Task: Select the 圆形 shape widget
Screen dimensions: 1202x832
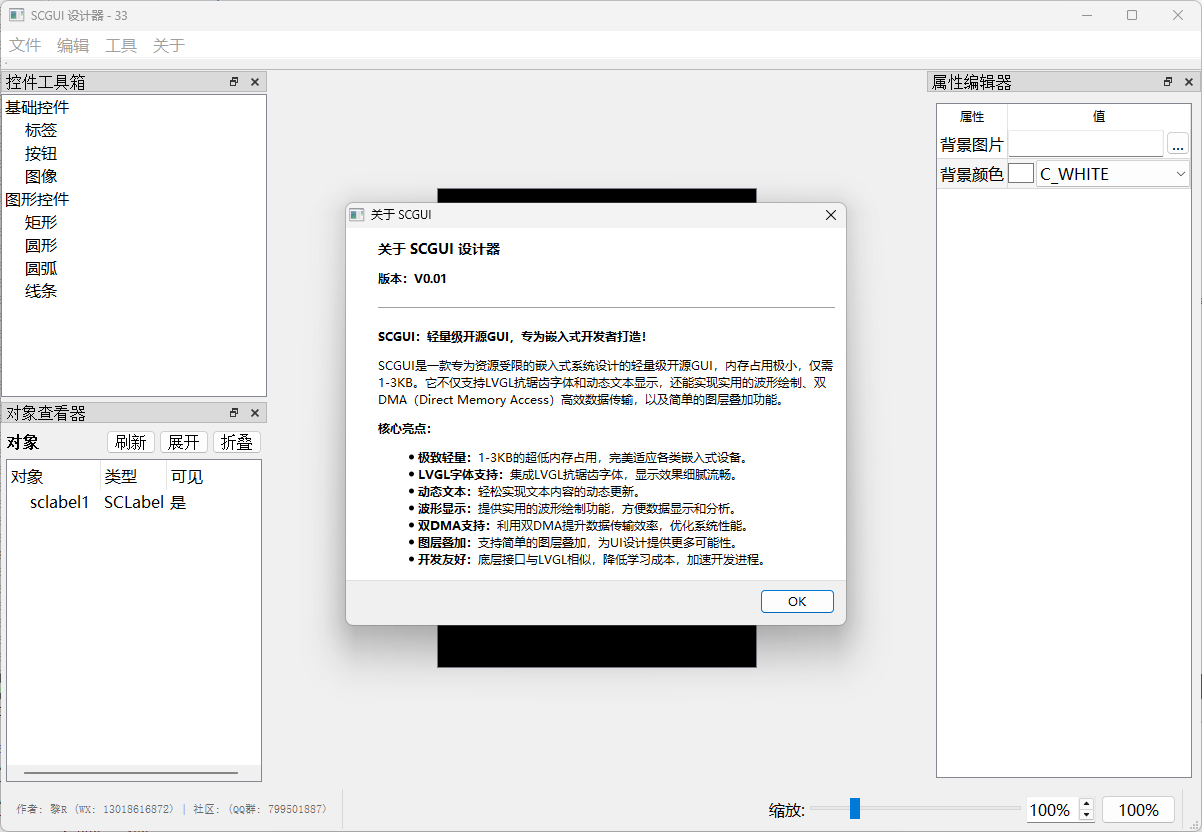Action: [x=41, y=245]
